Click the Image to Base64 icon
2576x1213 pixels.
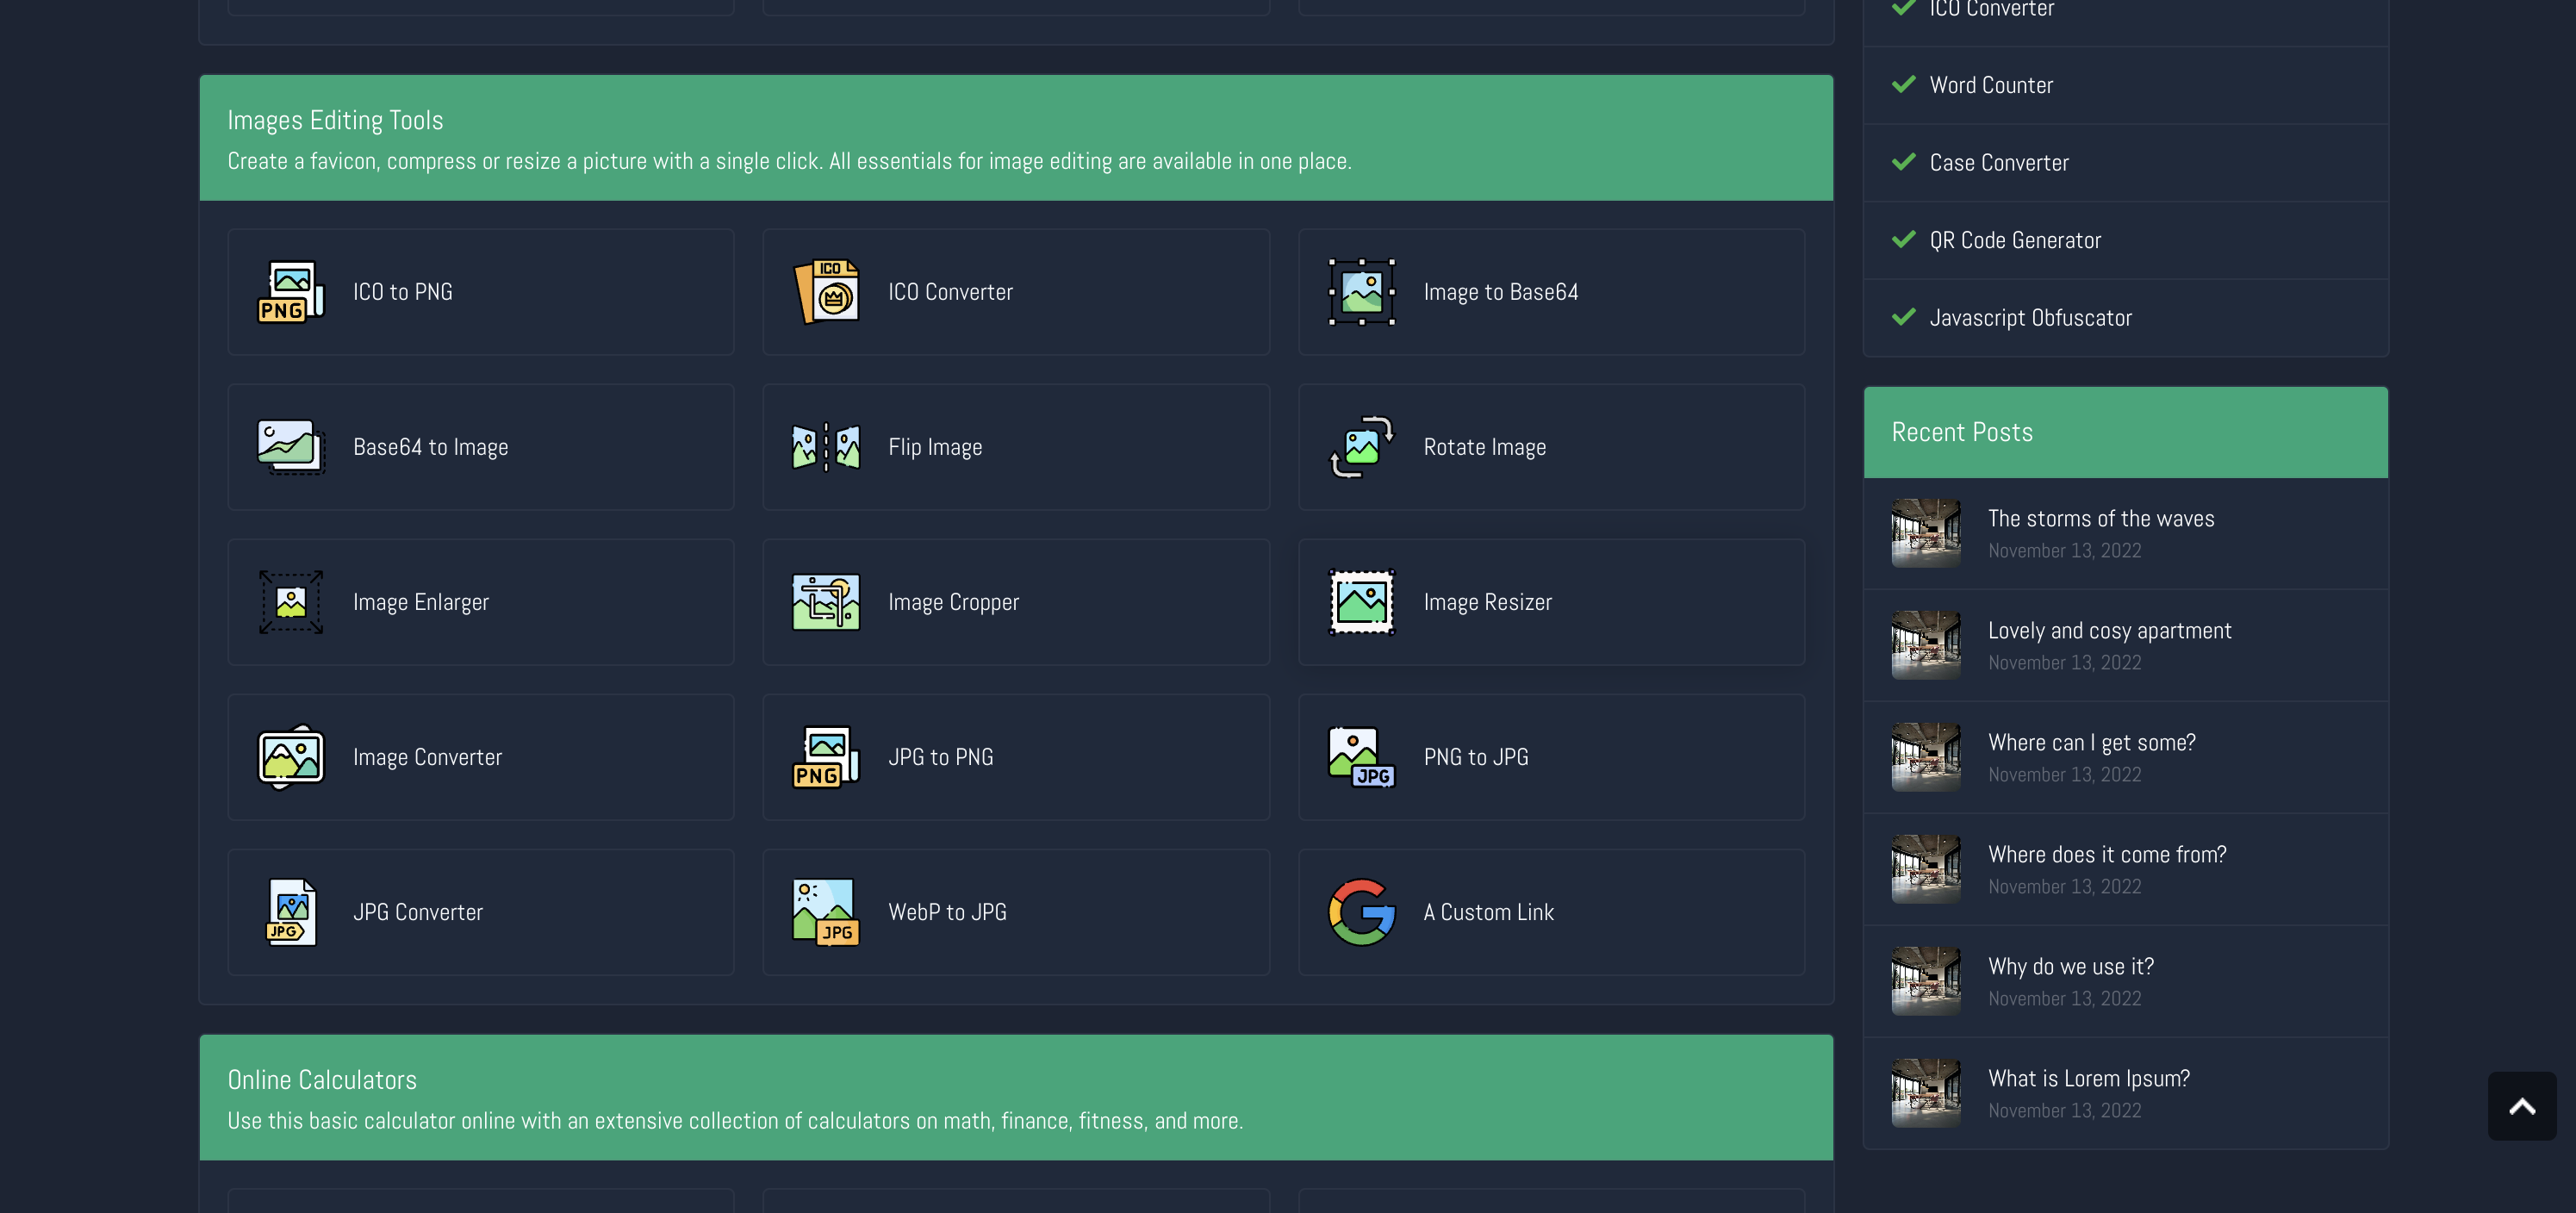click(x=1361, y=292)
